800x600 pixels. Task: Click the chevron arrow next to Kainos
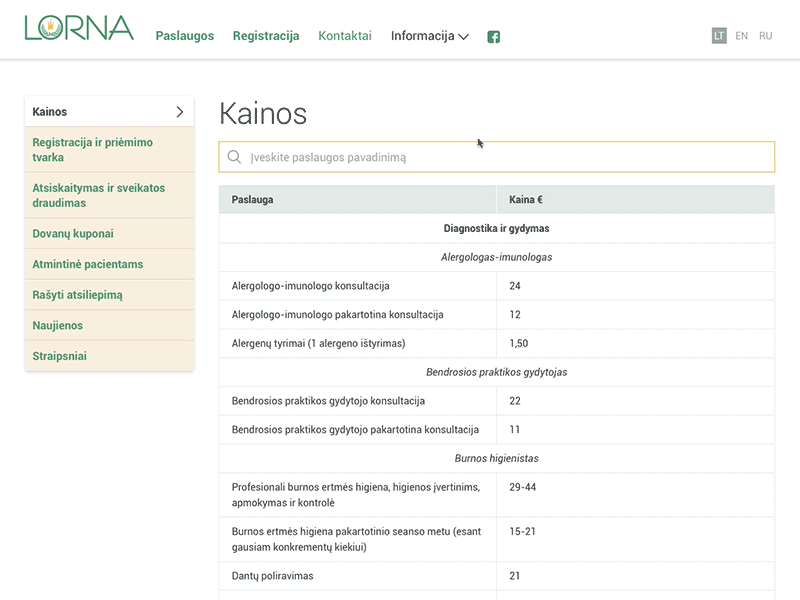pos(180,111)
